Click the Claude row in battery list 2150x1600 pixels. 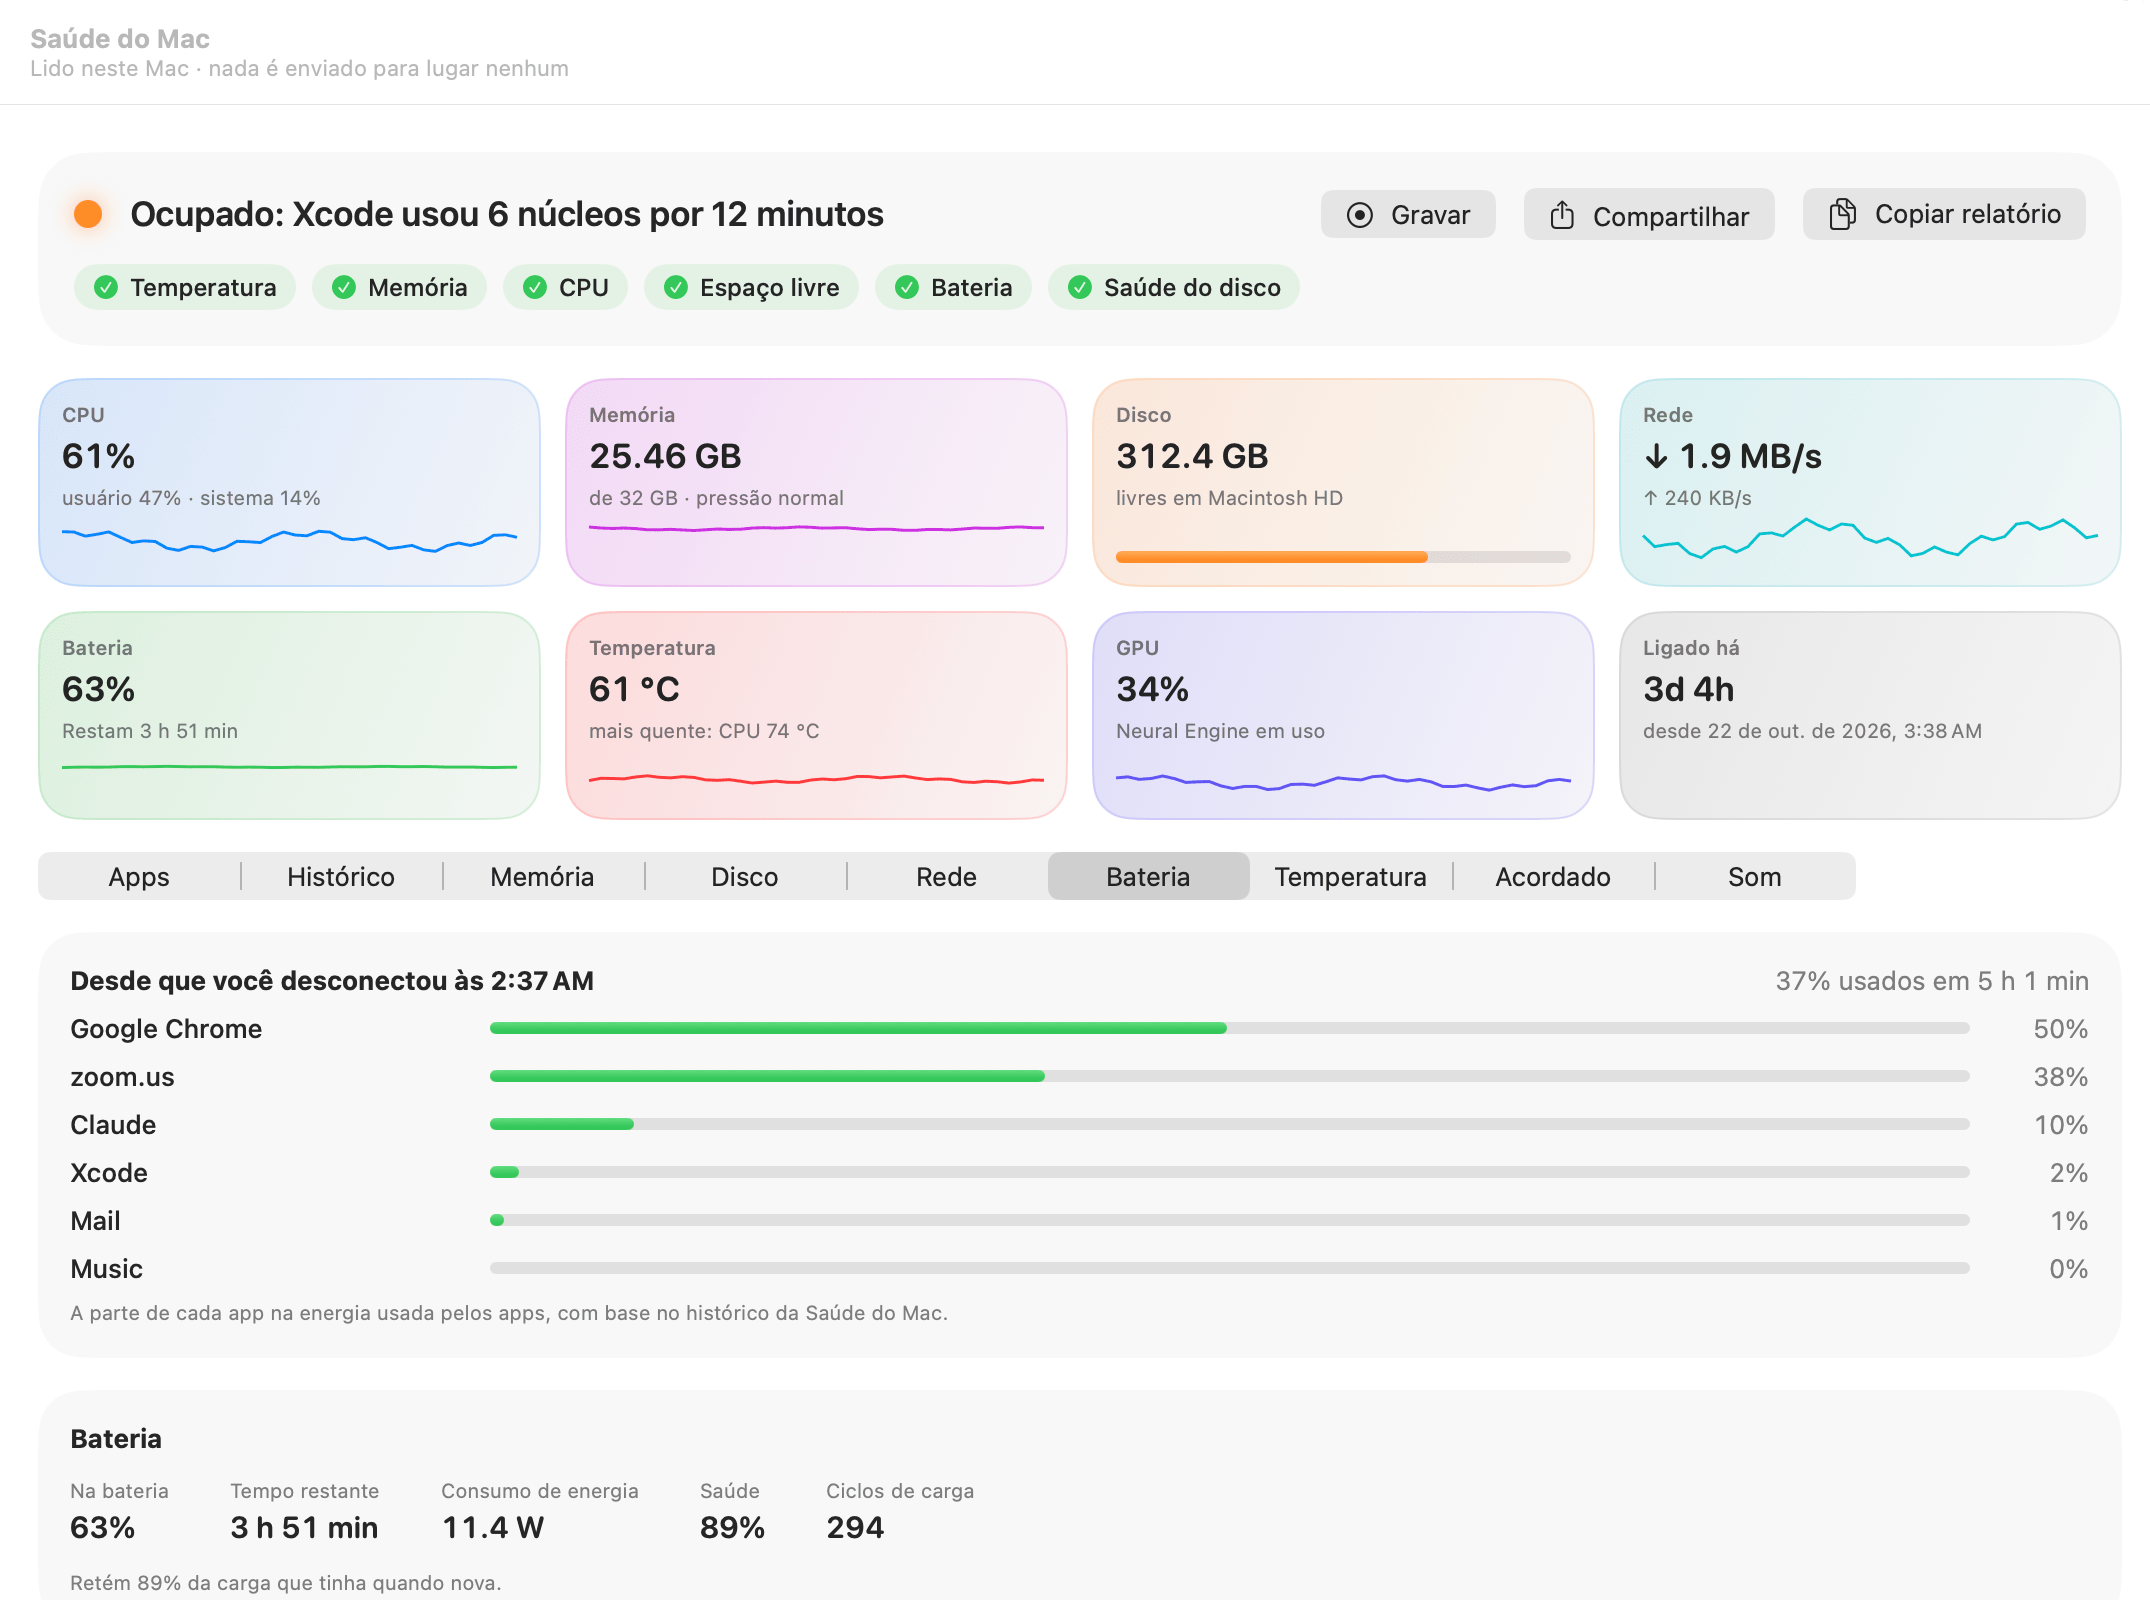1079,1125
